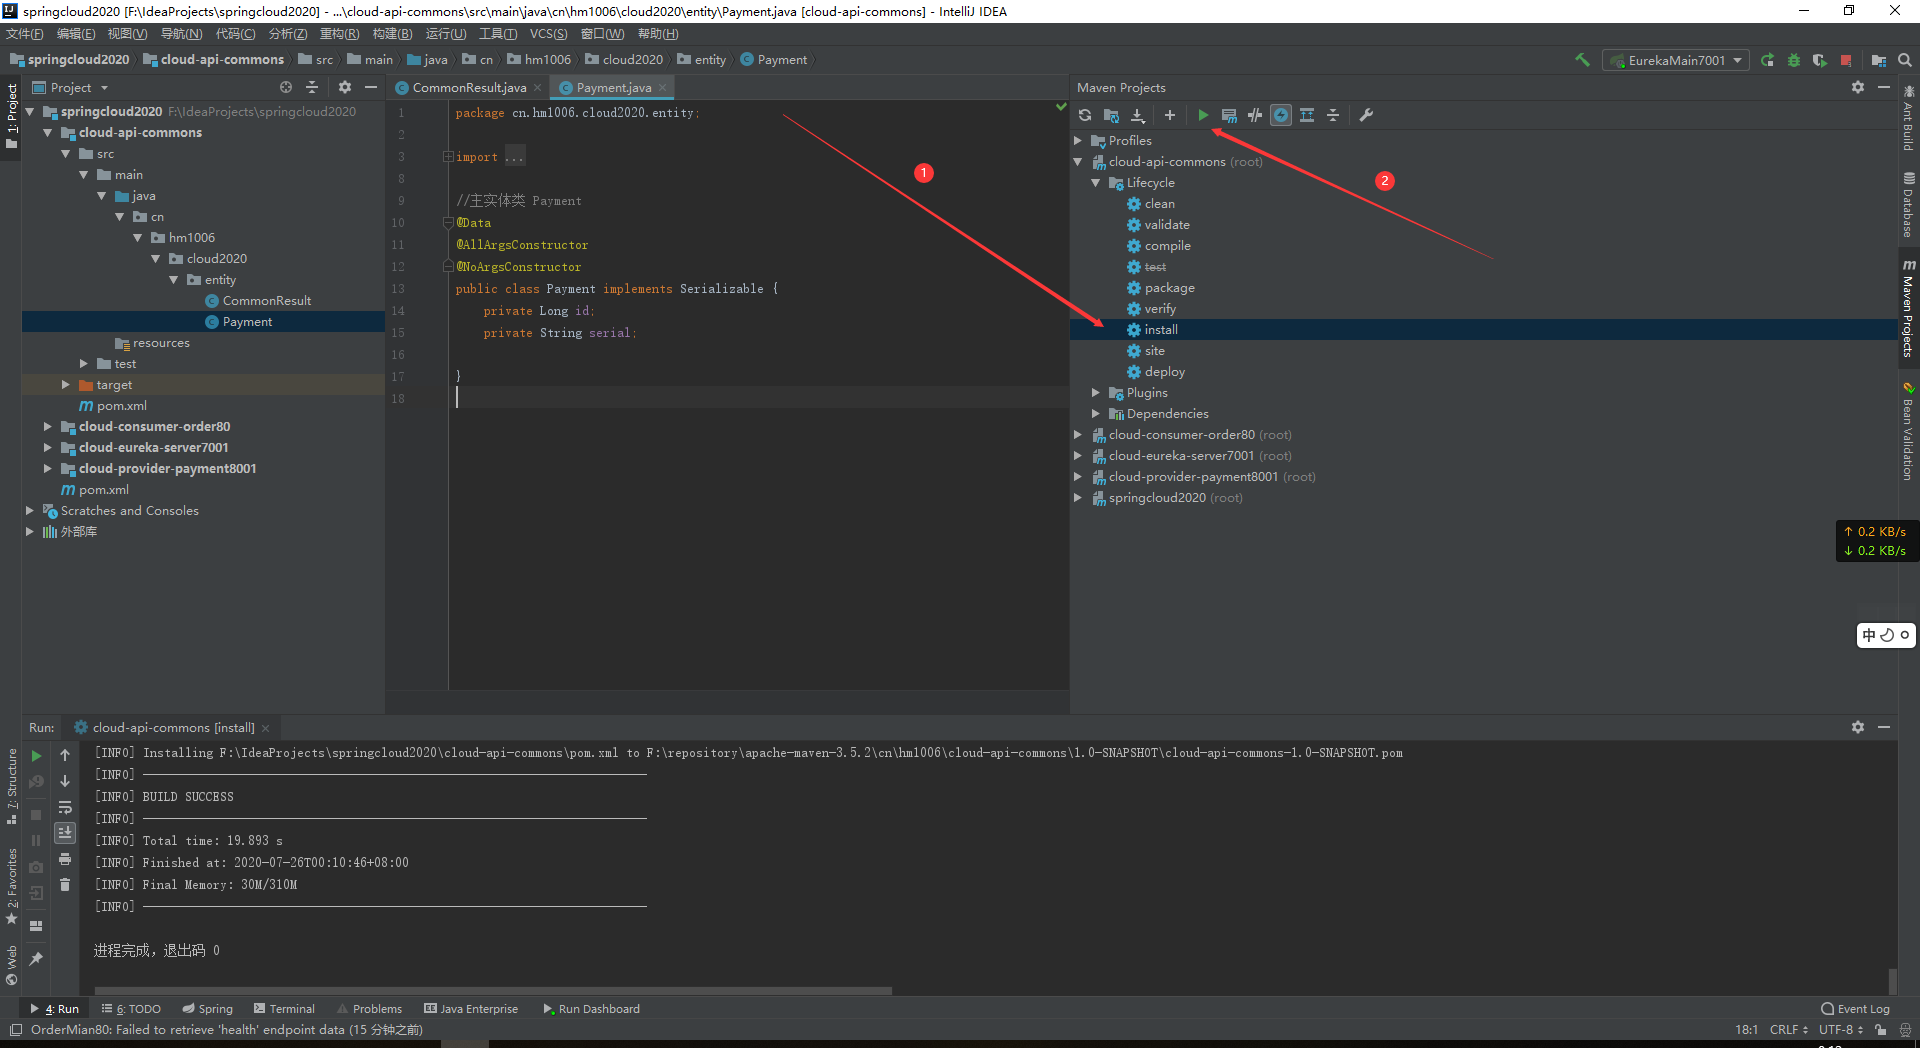Click Show Dependencies icon in Maven toolbar
1920x1048 pixels.
click(1307, 115)
